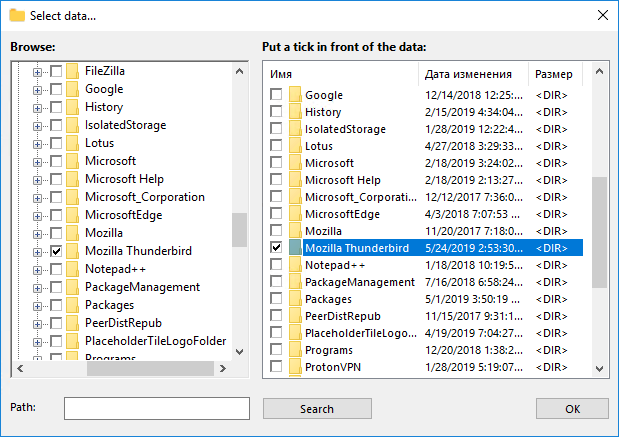Select Microsoft_Corporation name in Browse tree
Screen dimensions: 619x437
click(x=145, y=197)
